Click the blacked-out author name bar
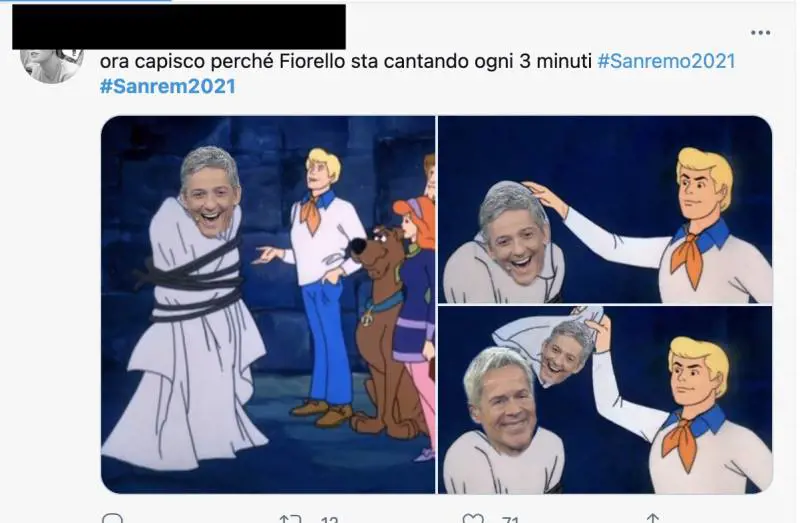Screen dimensions: 800x523 pyautogui.click(x=179, y=27)
